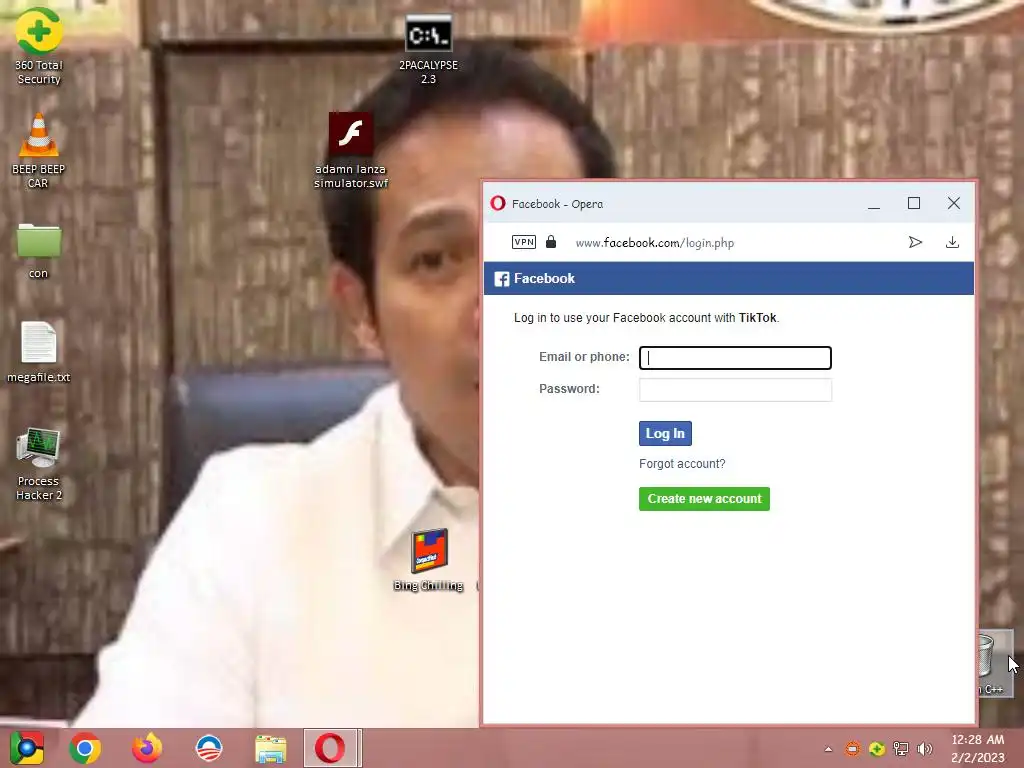Image resolution: width=1024 pixels, height=768 pixels.
Task: Click Opera taskbar button
Action: pyautogui.click(x=332, y=748)
